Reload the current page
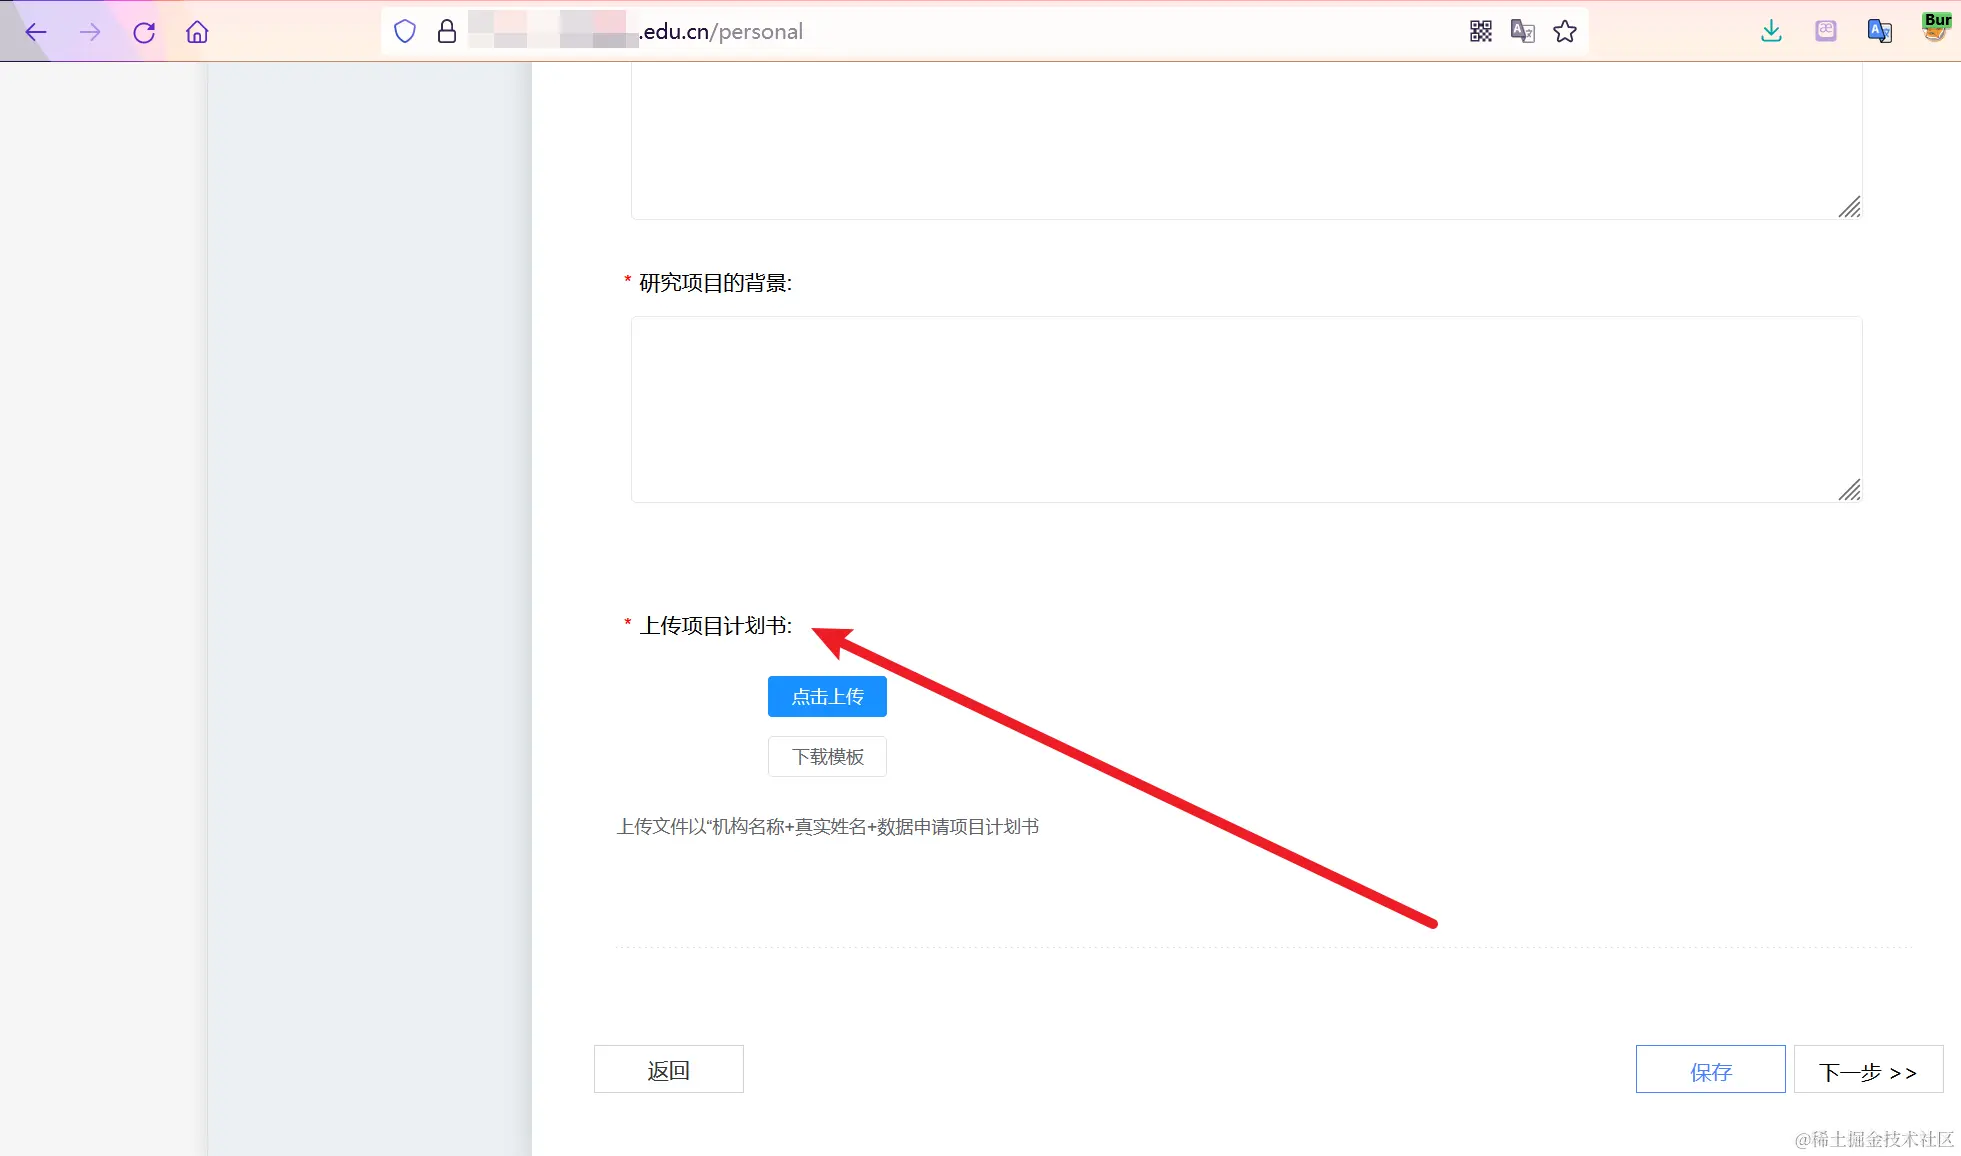 (x=144, y=32)
